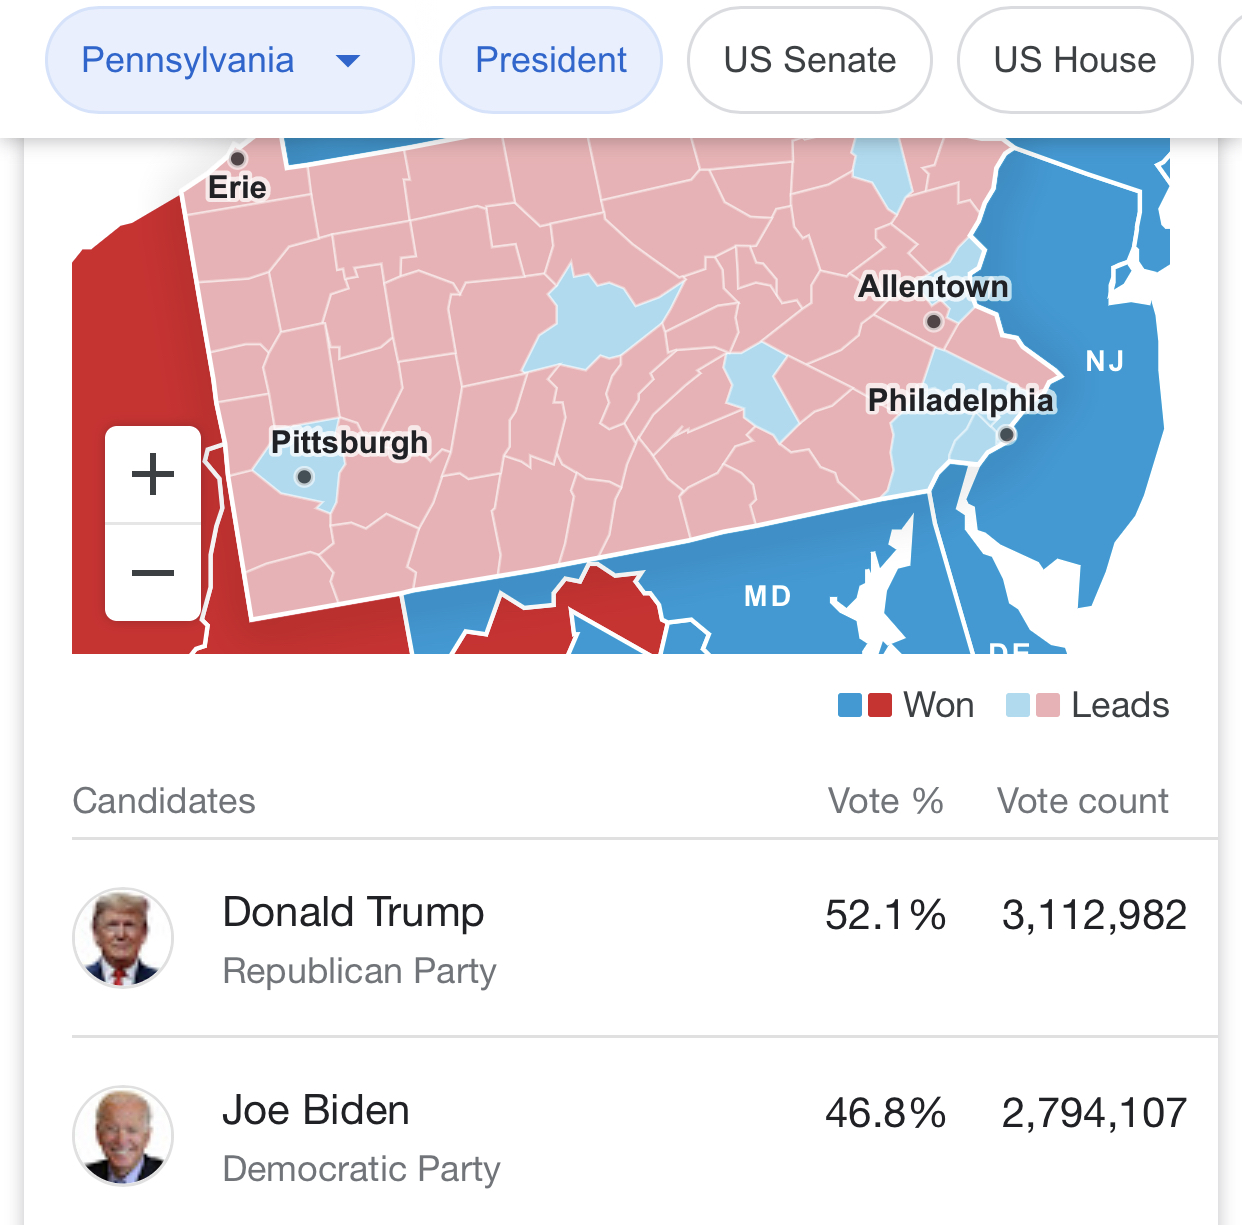Click the Erie city marker dot

[238, 158]
